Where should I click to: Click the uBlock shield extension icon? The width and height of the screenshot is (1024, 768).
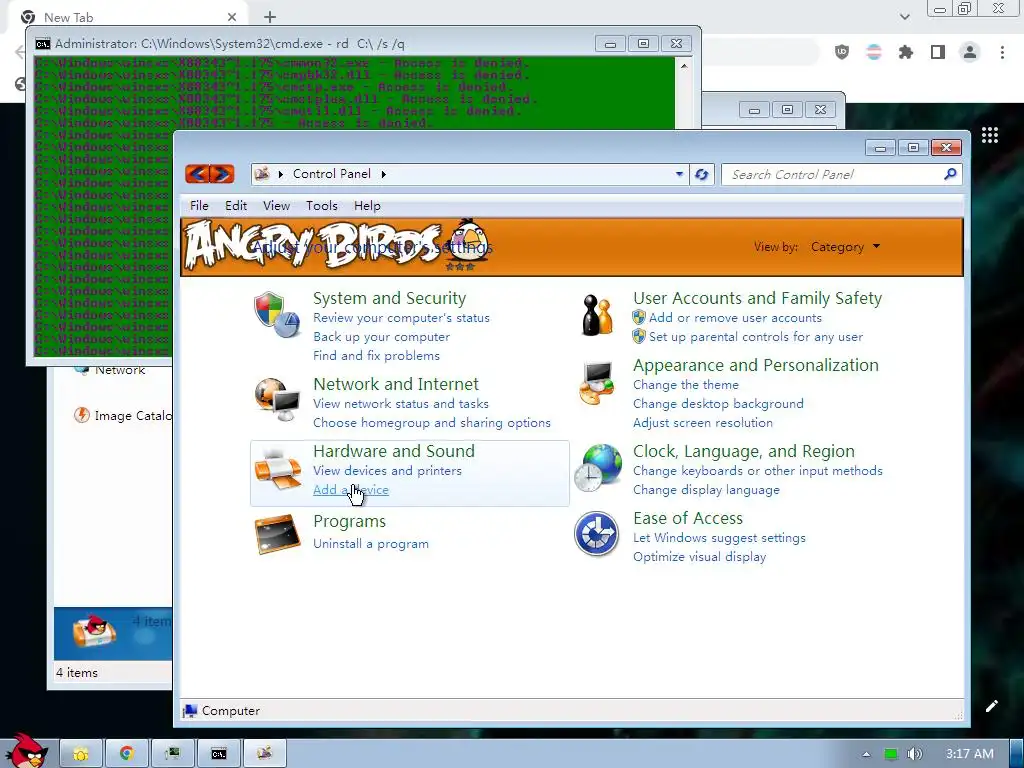pyautogui.click(x=842, y=52)
